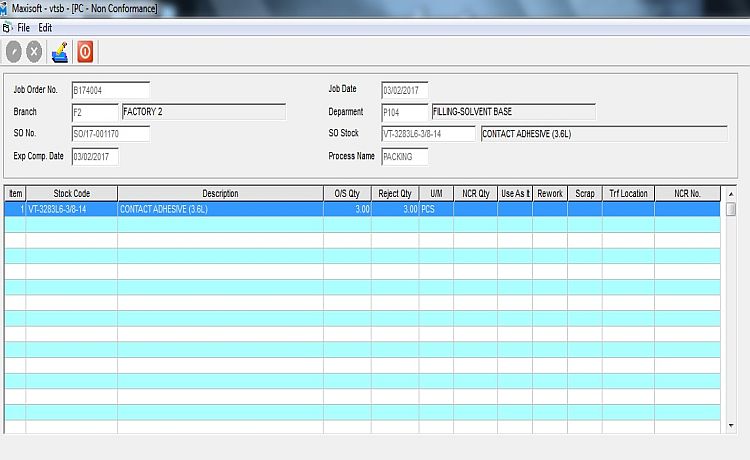The width and height of the screenshot is (750, 460).
Task: Select the SO No. input field
Action: 110,134
